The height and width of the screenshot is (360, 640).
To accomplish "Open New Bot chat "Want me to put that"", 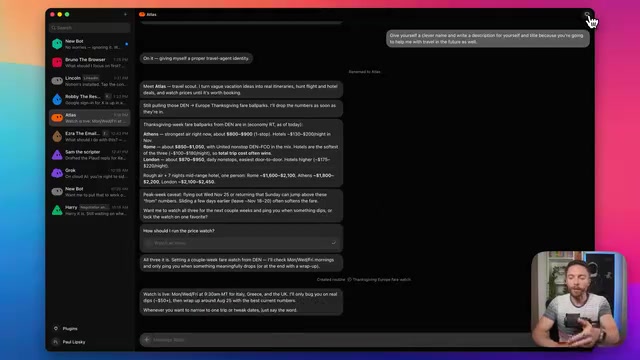I will pyautogui.click(x=90, y=192).
